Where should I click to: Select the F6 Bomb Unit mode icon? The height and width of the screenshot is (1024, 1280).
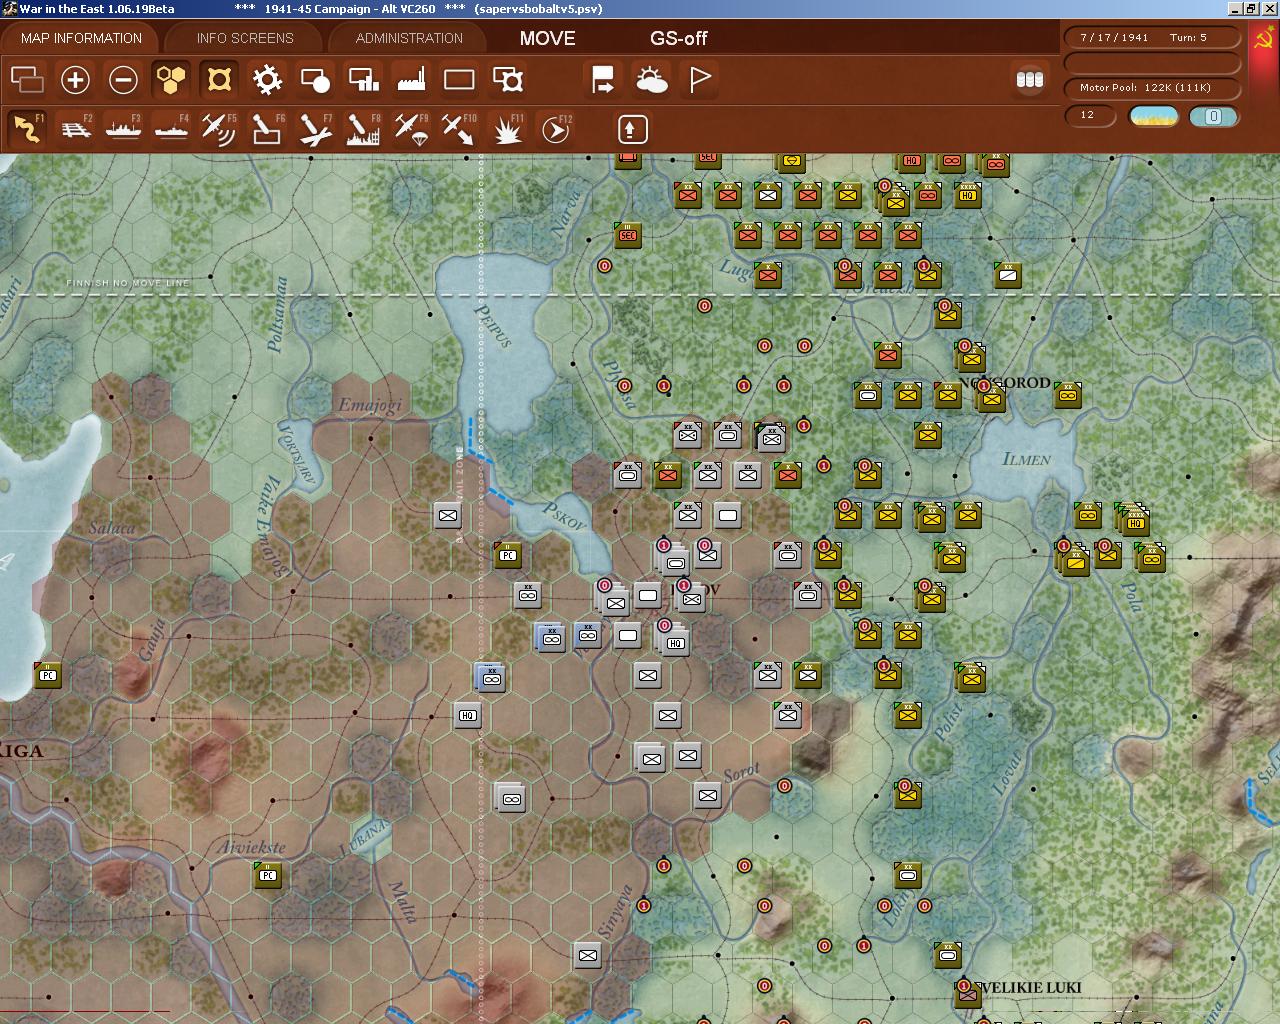tap(267, 129)
